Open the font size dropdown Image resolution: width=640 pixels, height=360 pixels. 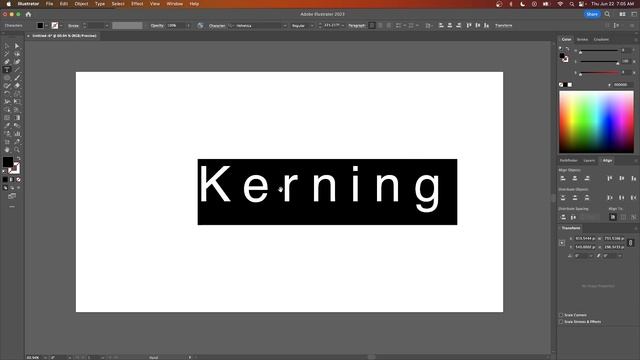click(x=343, y=25)
